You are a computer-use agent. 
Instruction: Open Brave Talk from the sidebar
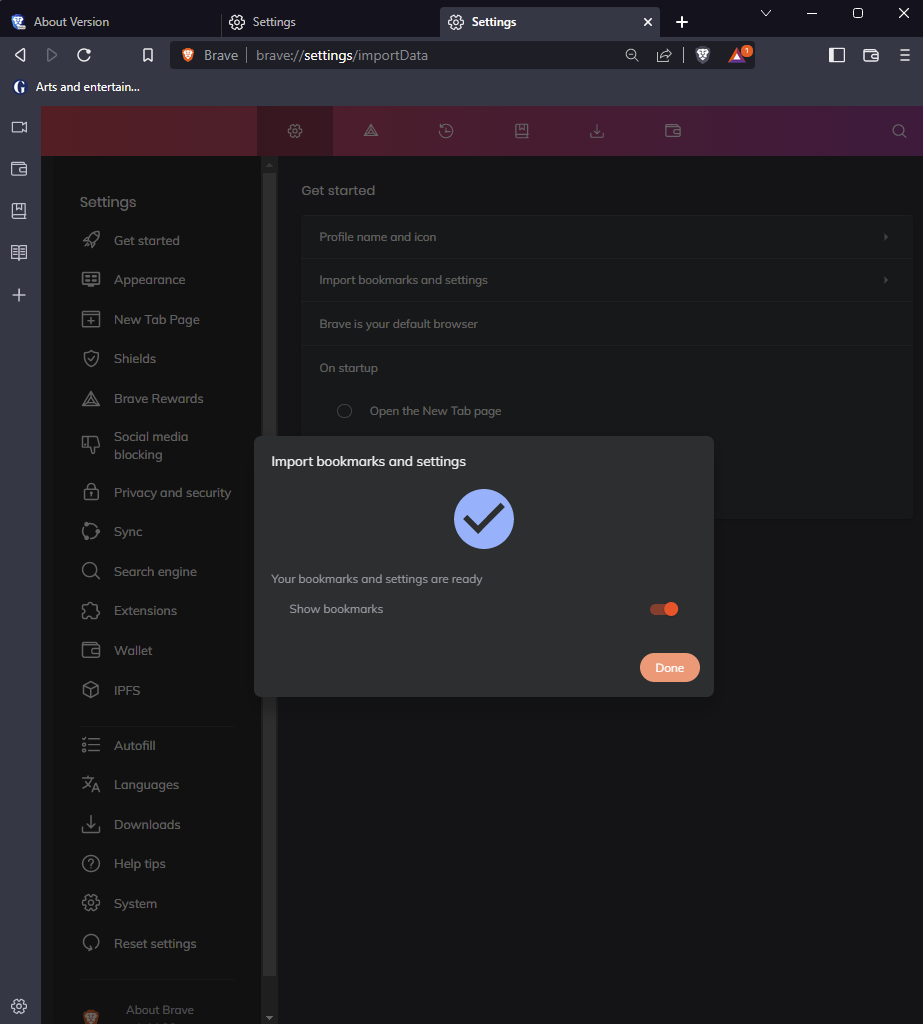pyautogui.click(x=18, y=127)
